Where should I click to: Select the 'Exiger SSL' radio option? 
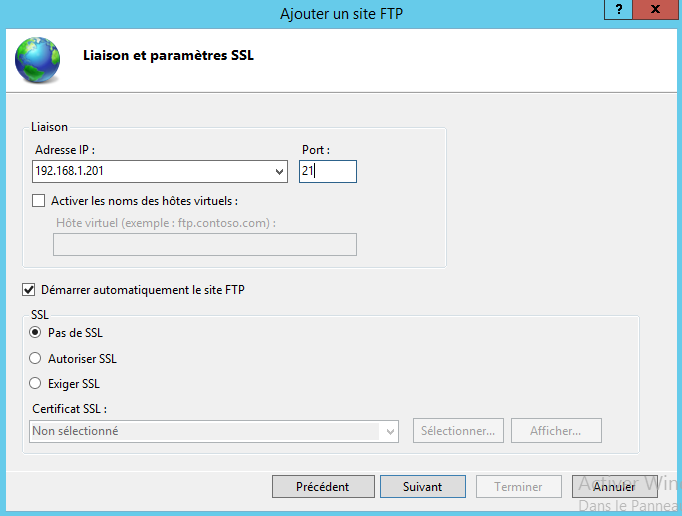(36, 384)
